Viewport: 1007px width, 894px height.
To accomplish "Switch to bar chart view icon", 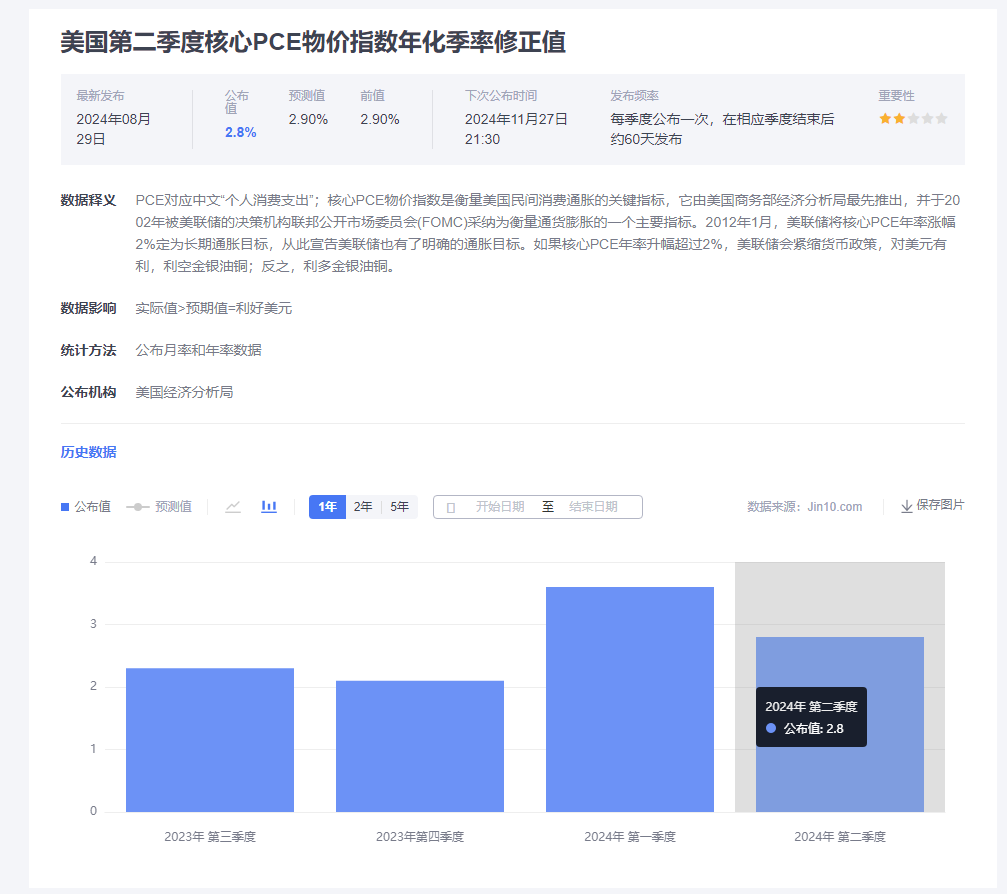I will click(269, 507).
